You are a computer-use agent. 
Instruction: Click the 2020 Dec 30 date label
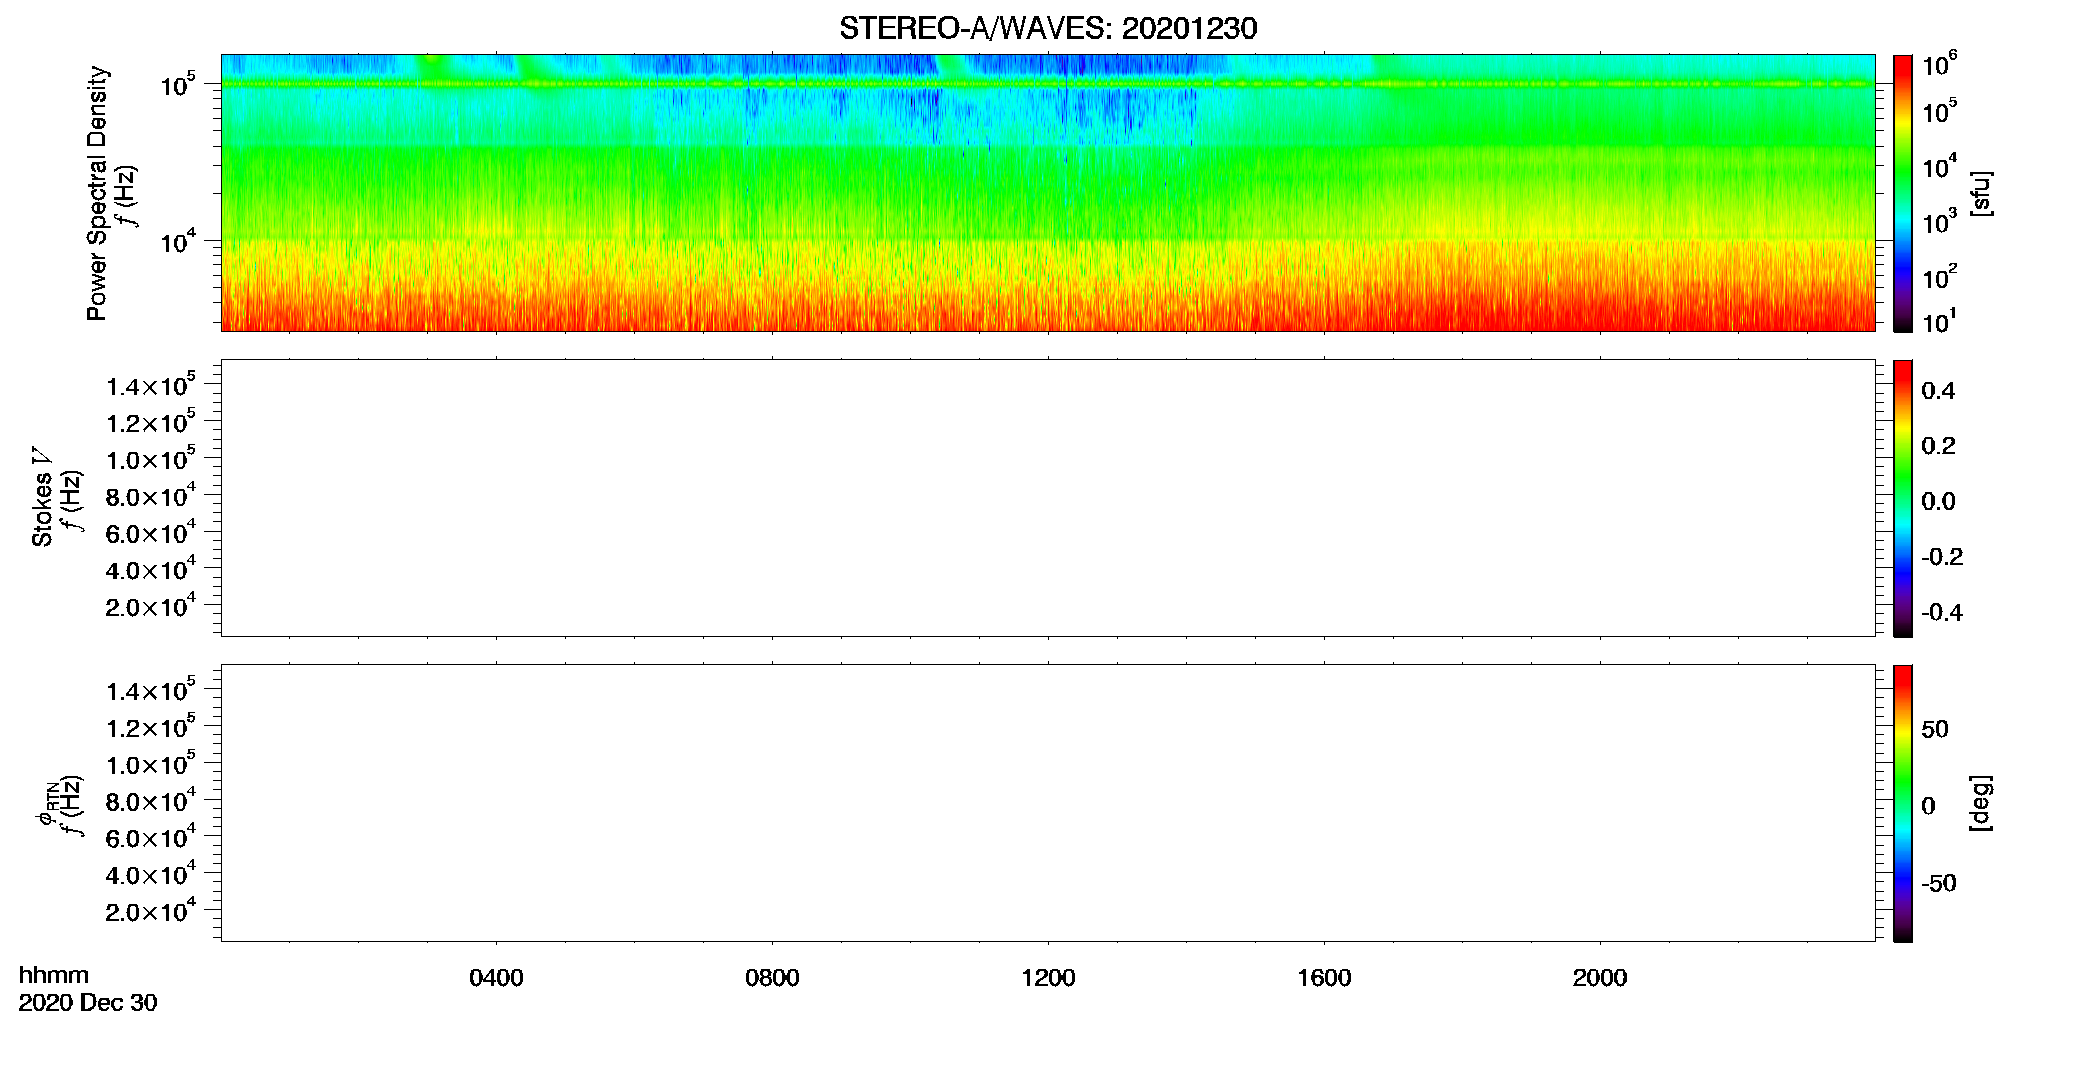point(88,1003)
